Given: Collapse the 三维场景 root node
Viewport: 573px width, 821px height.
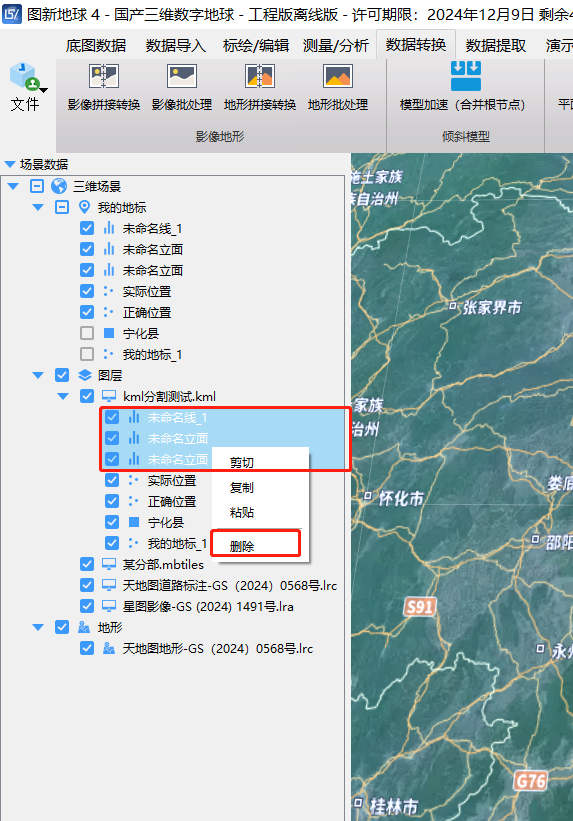Looking at the screenshot, I should point(13,186).
